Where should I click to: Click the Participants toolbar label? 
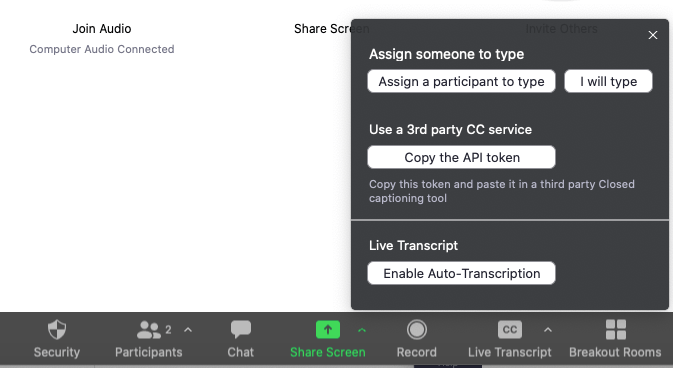(149, 352)
